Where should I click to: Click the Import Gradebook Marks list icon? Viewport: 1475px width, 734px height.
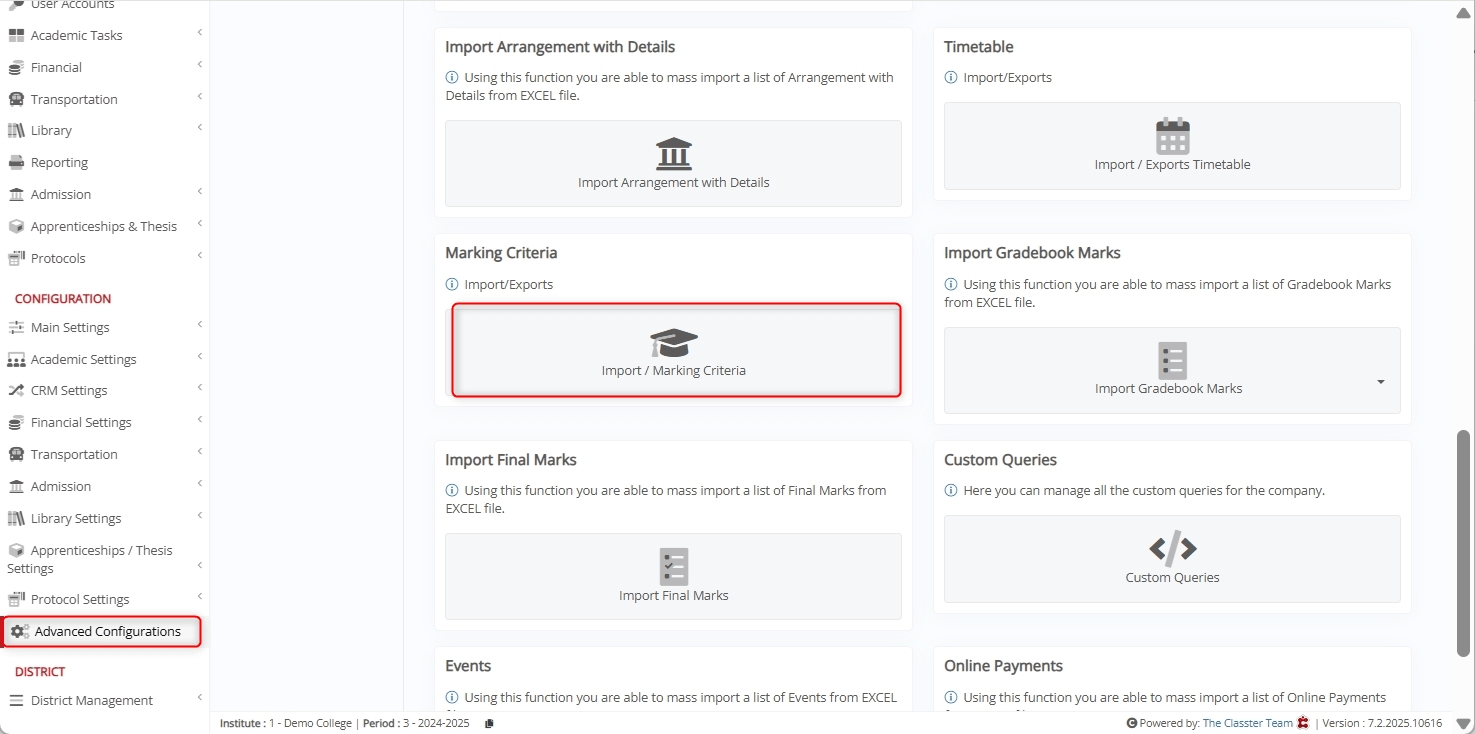pos(1172,360)
